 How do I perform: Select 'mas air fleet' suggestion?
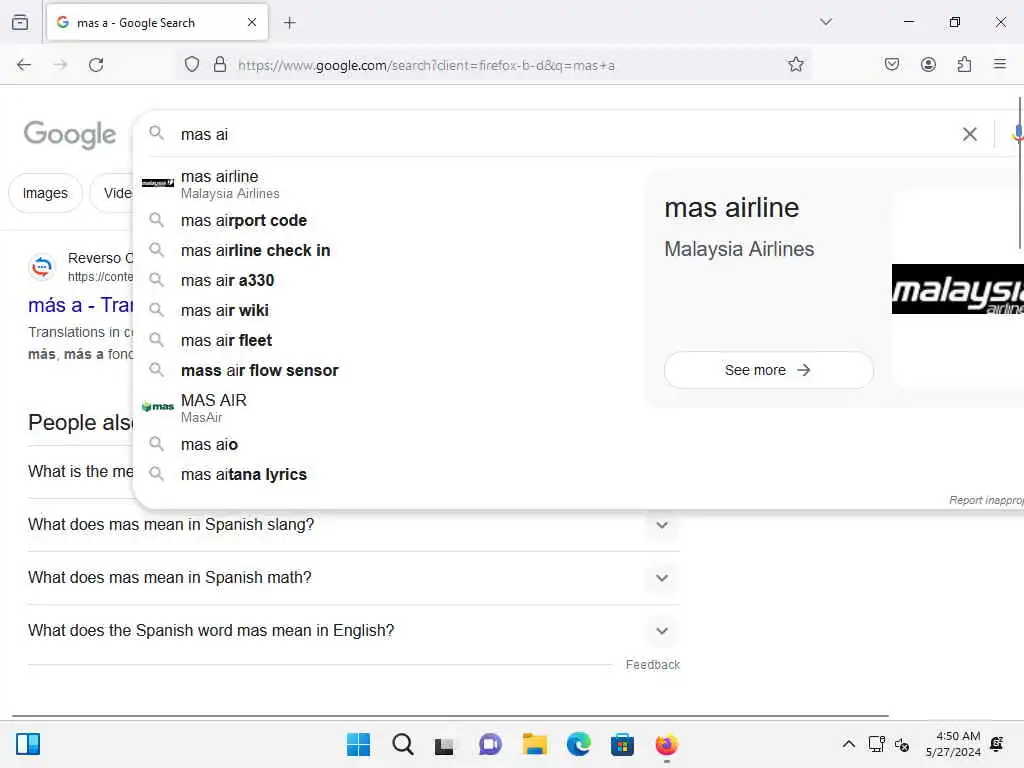point(389,341)
